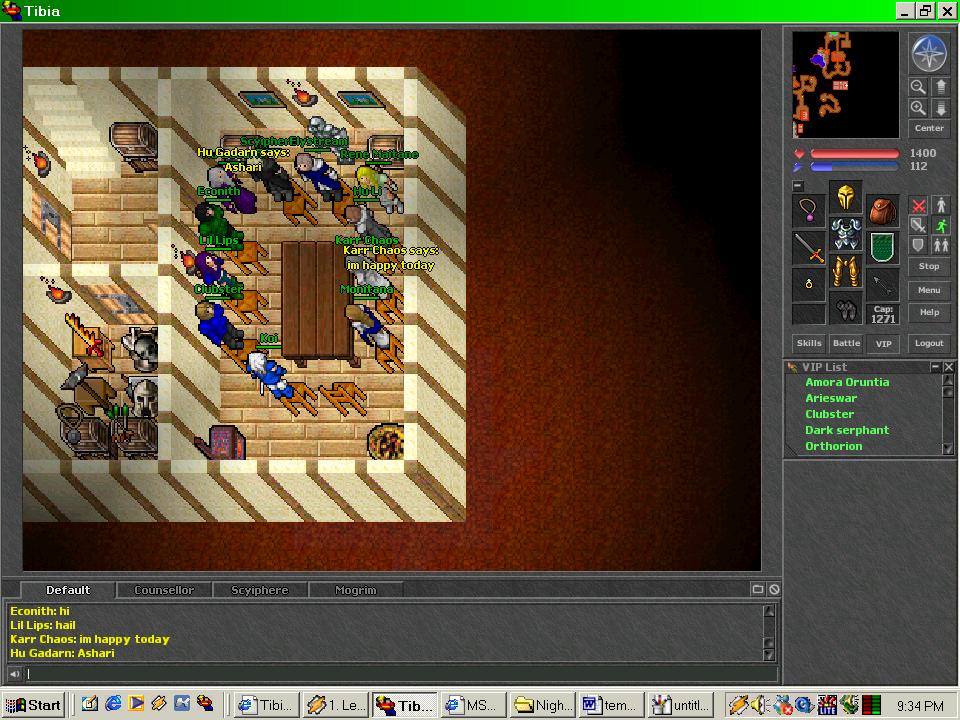Image resolution: width=960 pixels, height=720 pixels.
Task: Select Orthorion in the VIP List
Action: pyautogui.click(x=833, y=446)
